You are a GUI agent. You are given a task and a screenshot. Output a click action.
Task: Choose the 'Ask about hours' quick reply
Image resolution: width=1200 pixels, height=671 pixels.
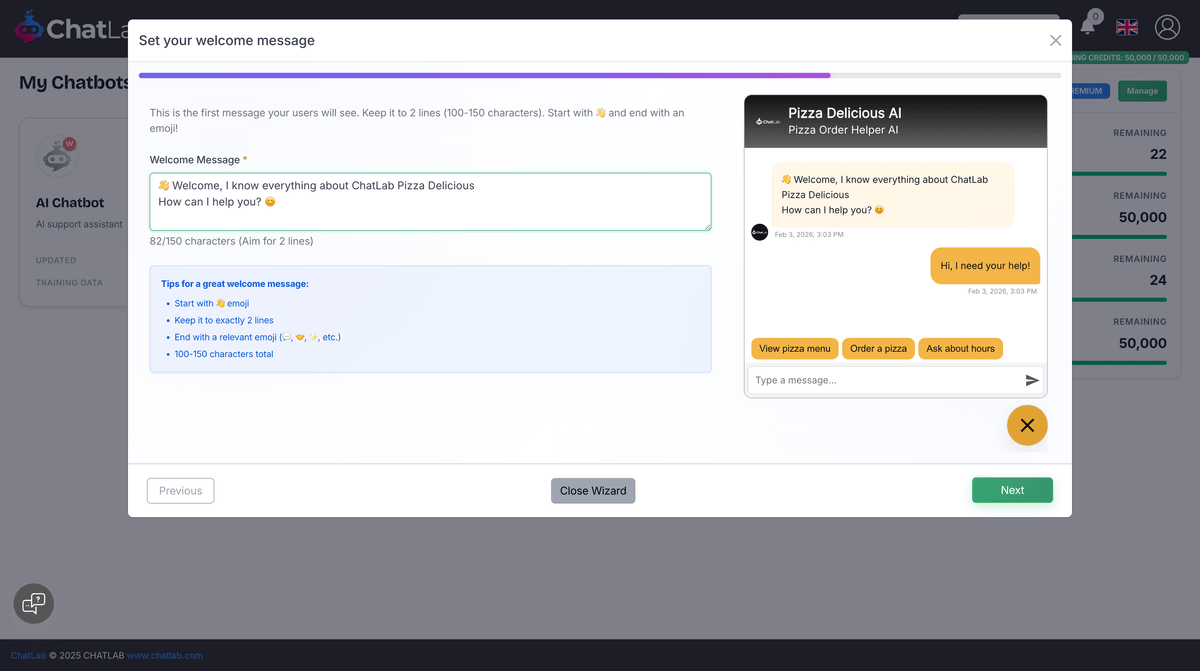click(960, 349)
